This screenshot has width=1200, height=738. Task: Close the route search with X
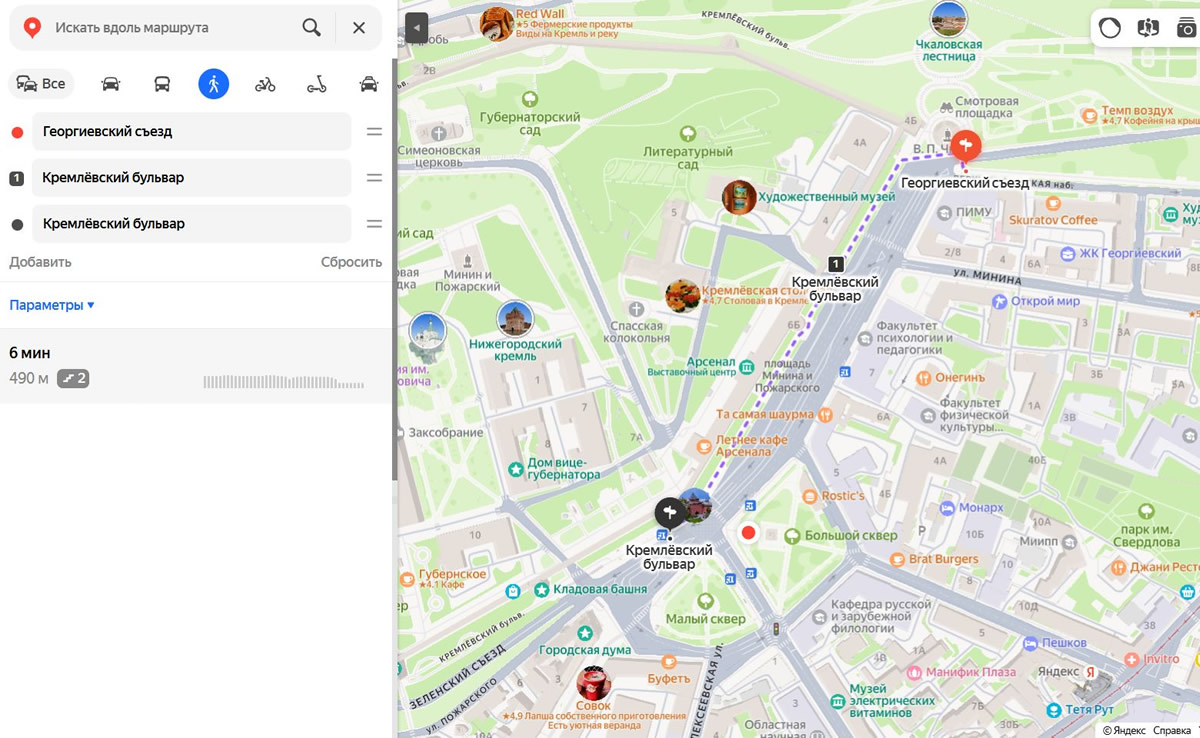(359, 28)
